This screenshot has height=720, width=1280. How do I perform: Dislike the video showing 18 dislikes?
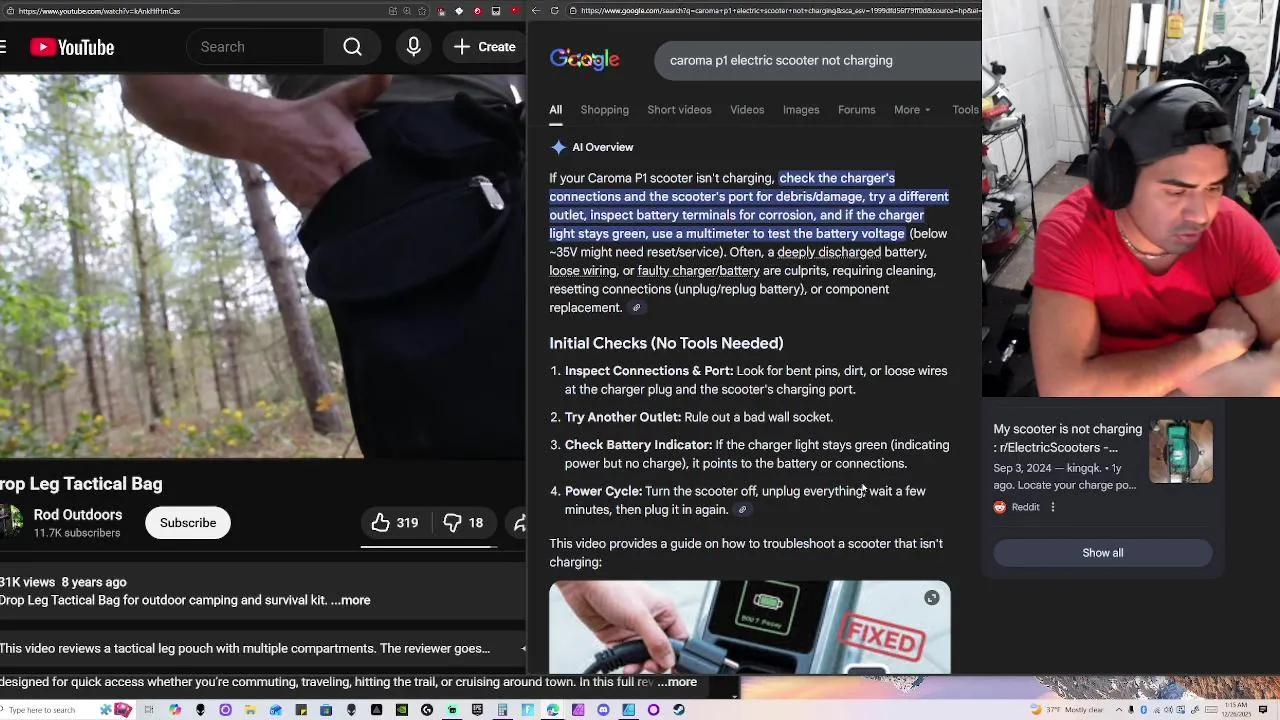(x=463, y=523)
